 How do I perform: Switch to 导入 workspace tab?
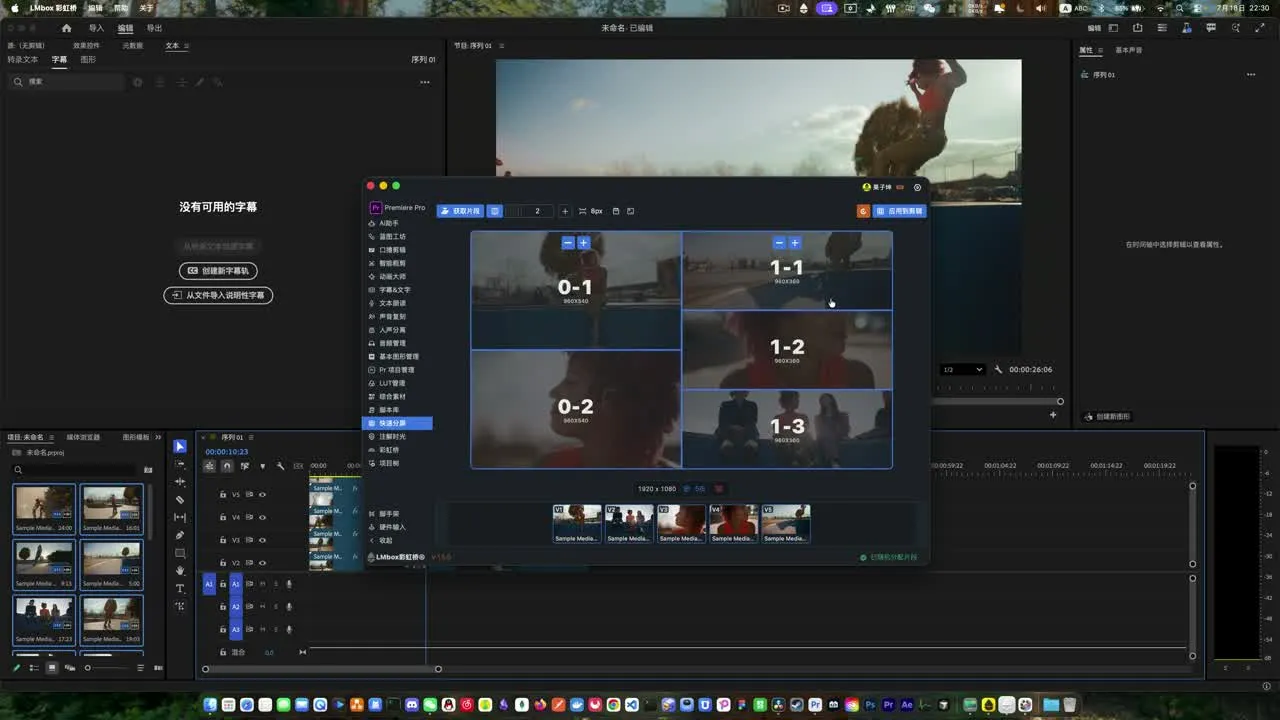(96, 28)
